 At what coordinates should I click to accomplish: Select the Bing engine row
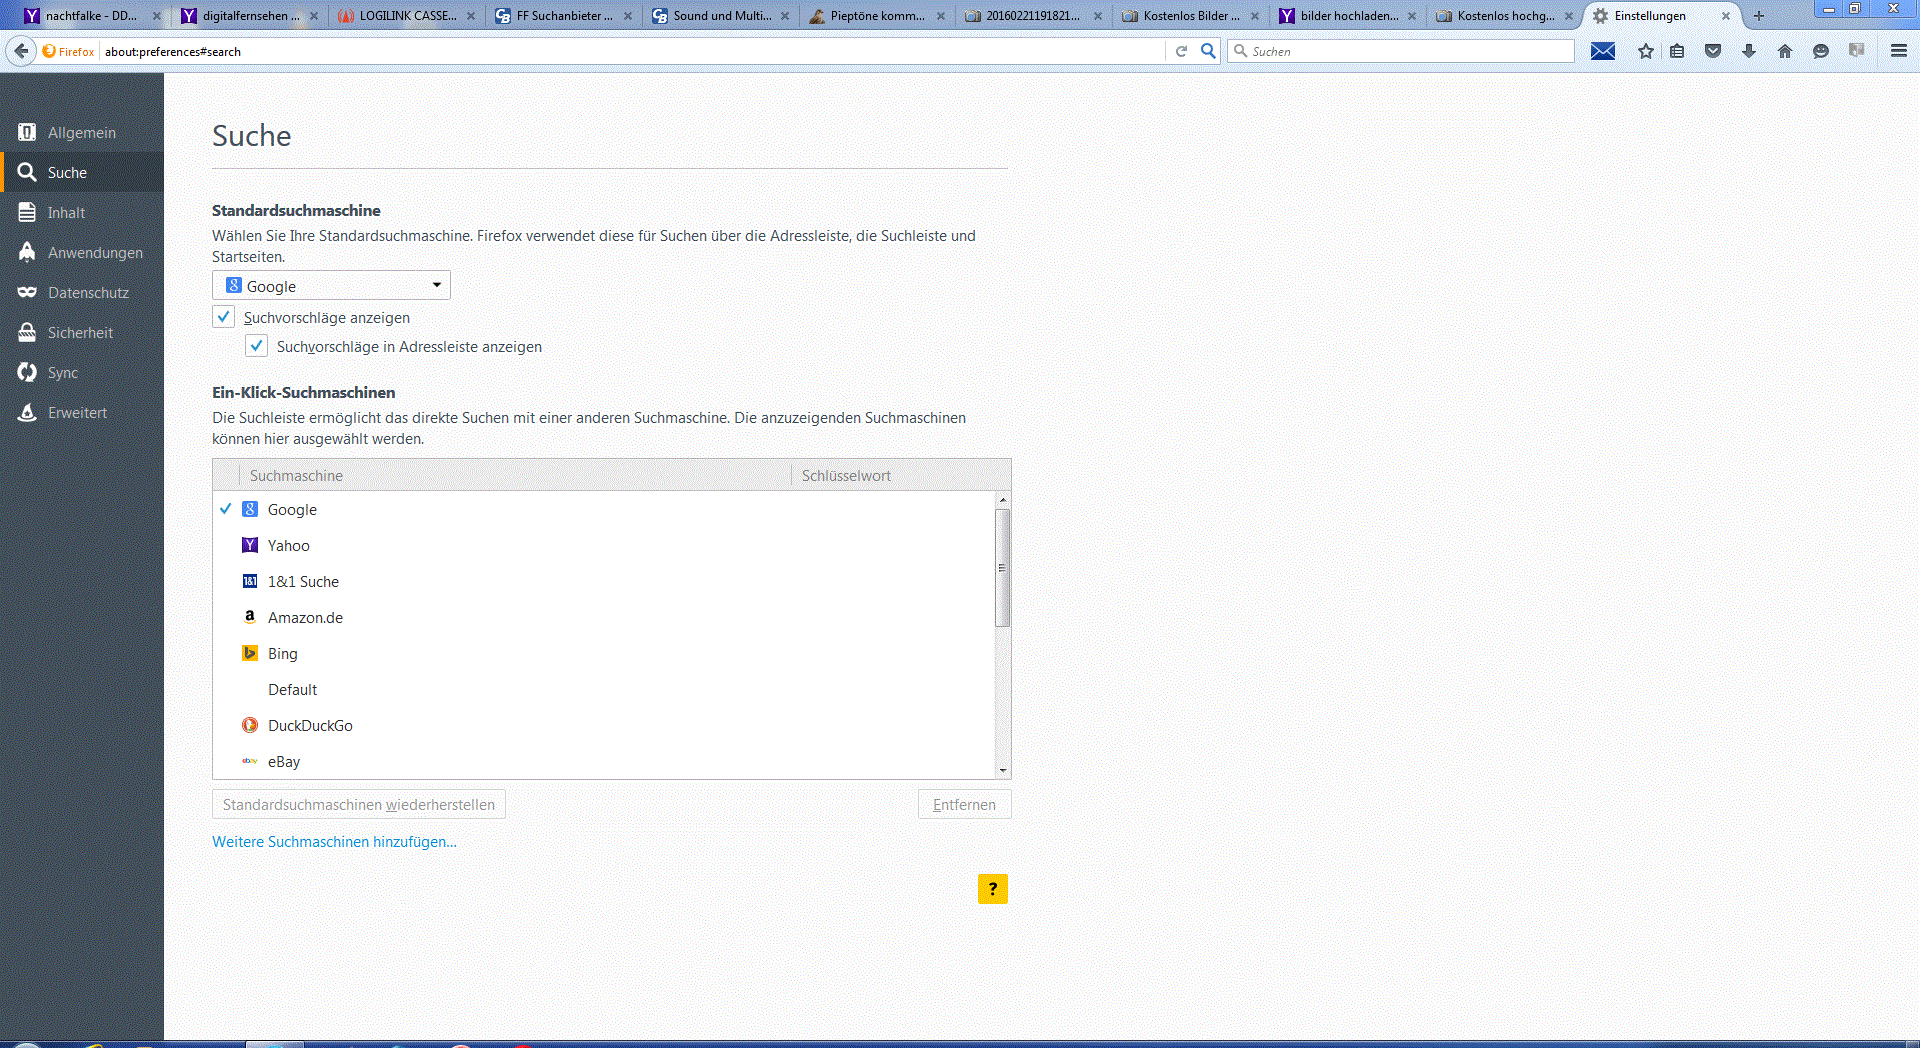[x=604, y=653]
